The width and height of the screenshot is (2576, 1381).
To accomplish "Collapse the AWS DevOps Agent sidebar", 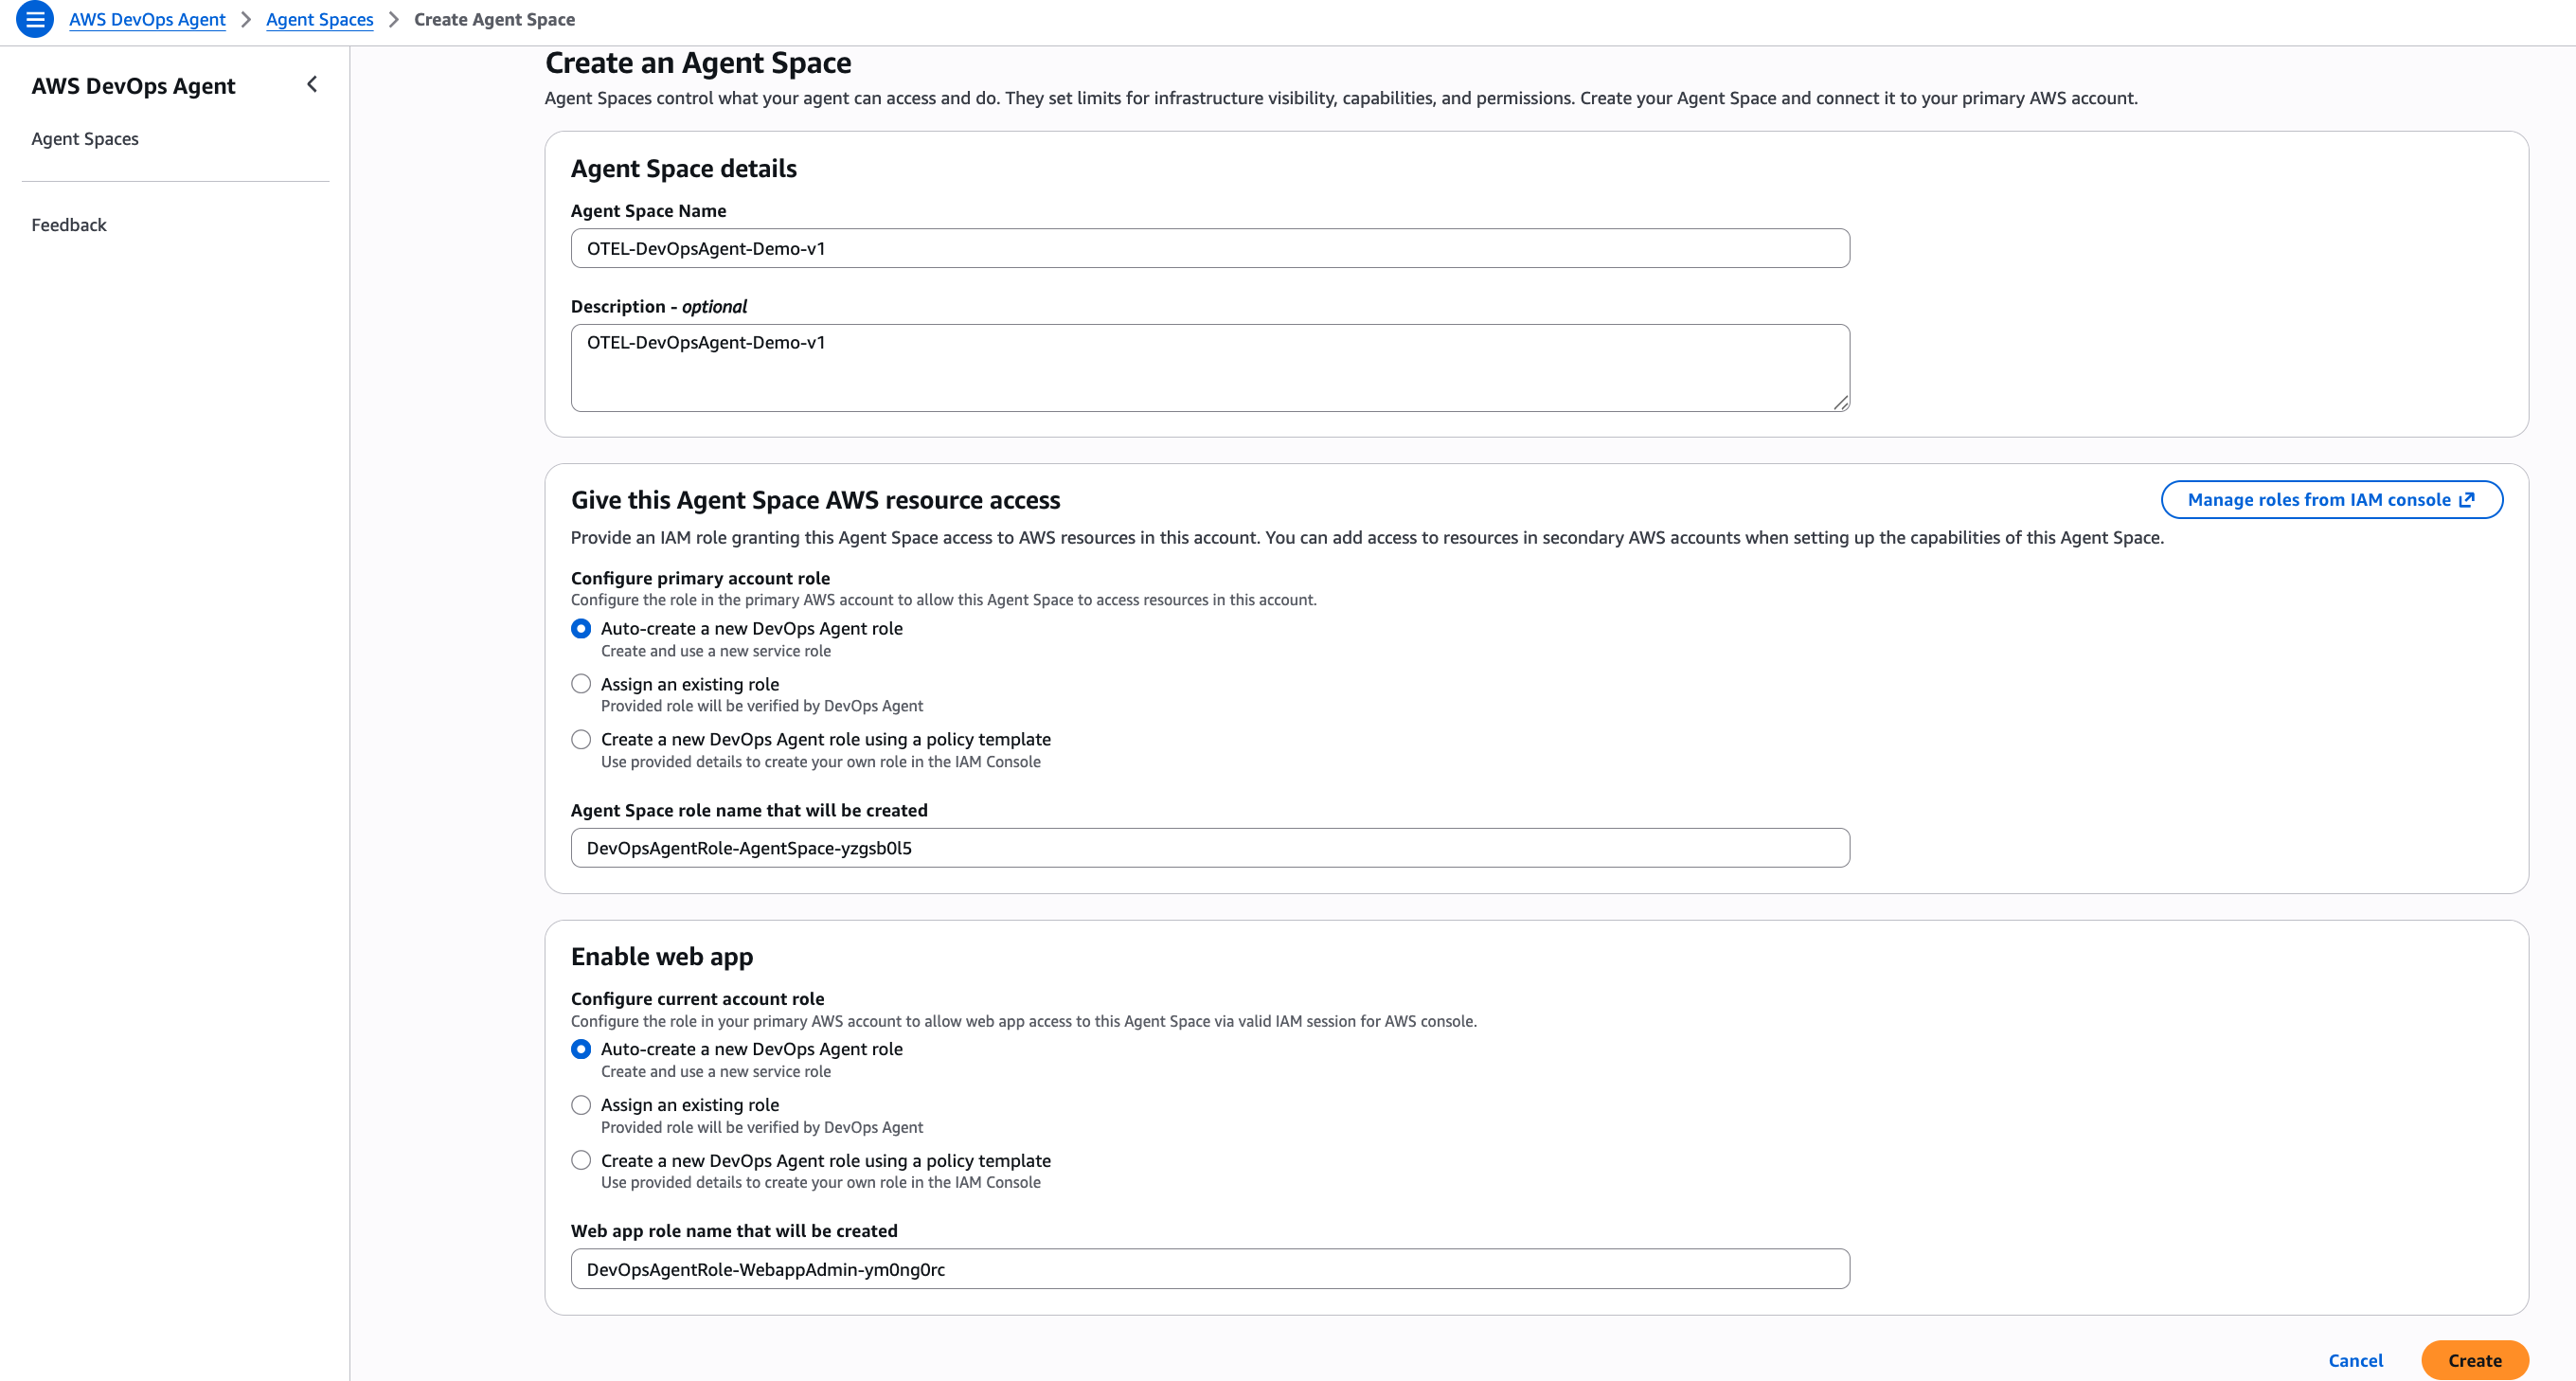I will (x=311, y=84).
